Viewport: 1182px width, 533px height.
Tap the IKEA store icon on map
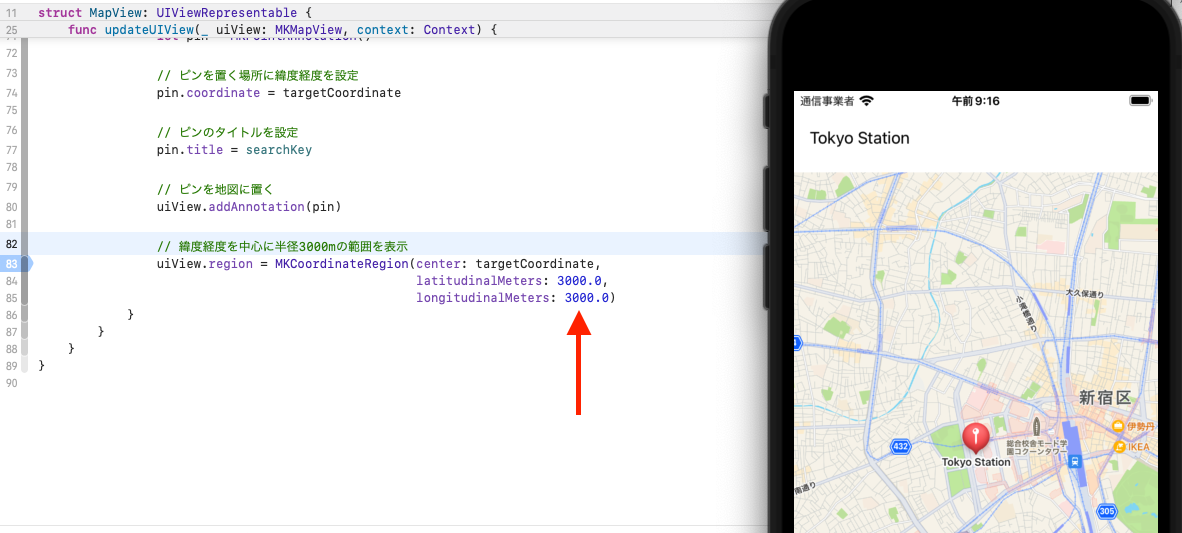coord(1119,446)
